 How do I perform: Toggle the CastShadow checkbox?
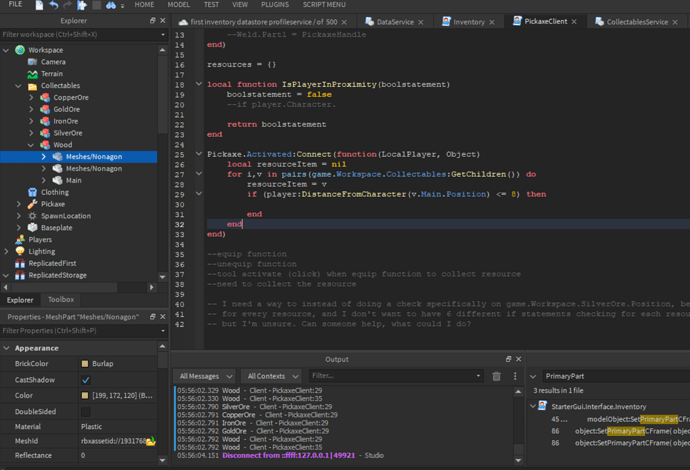click(x=86, y=380)
